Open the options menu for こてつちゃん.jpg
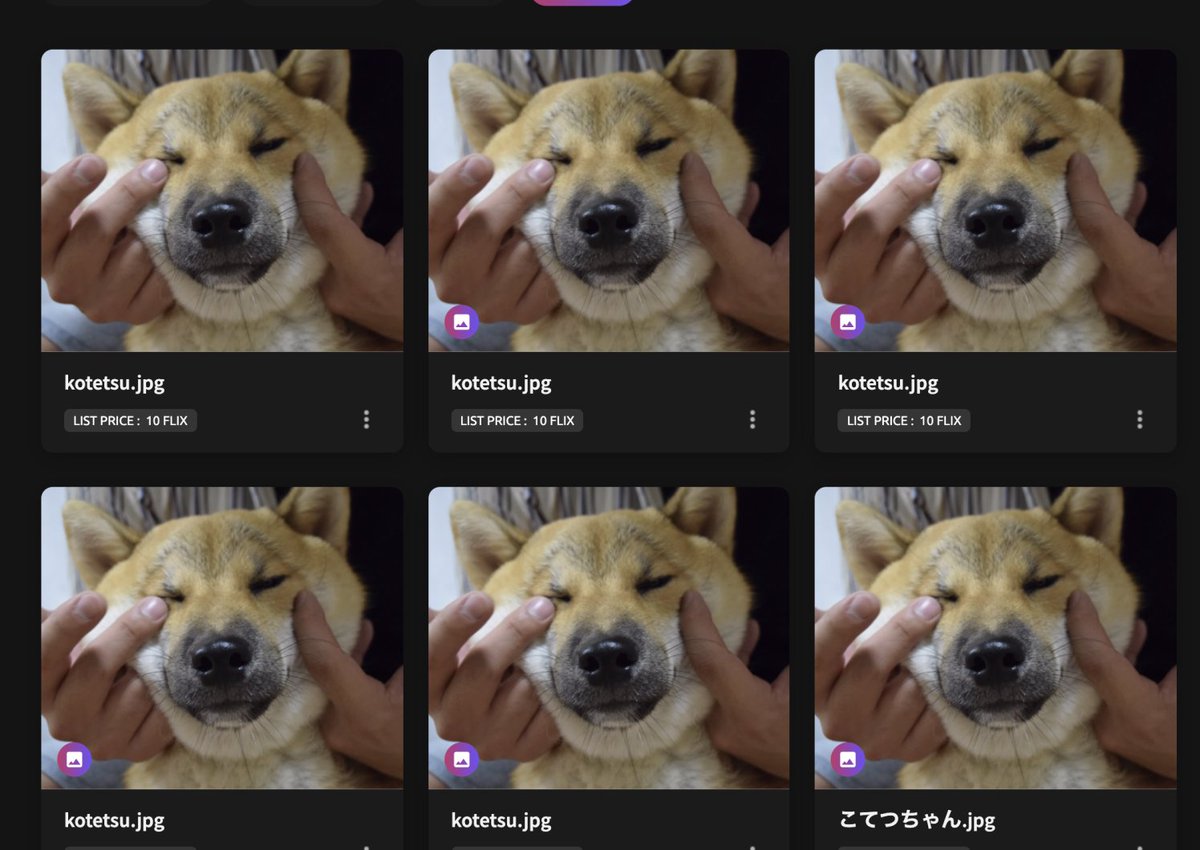This screenshot has height=850, width=1200. (1139, 845)
